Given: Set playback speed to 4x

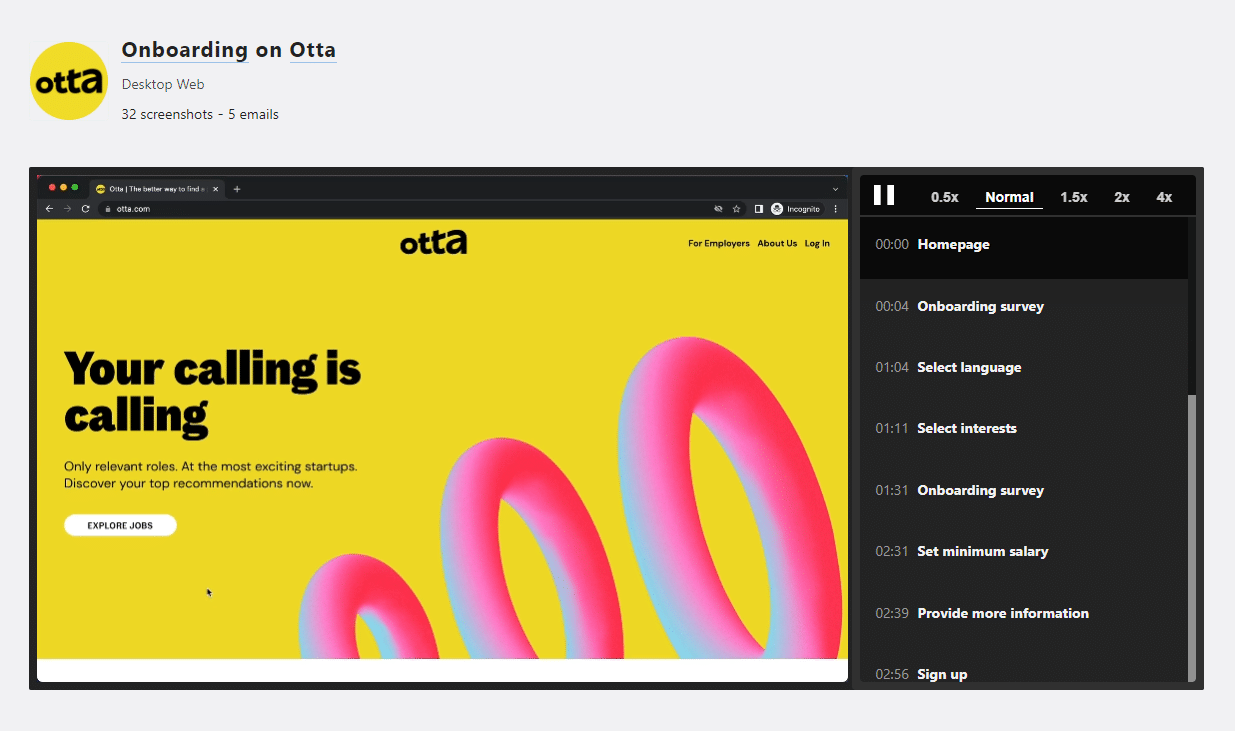Looking at the screenshot, I should 1164,197.
